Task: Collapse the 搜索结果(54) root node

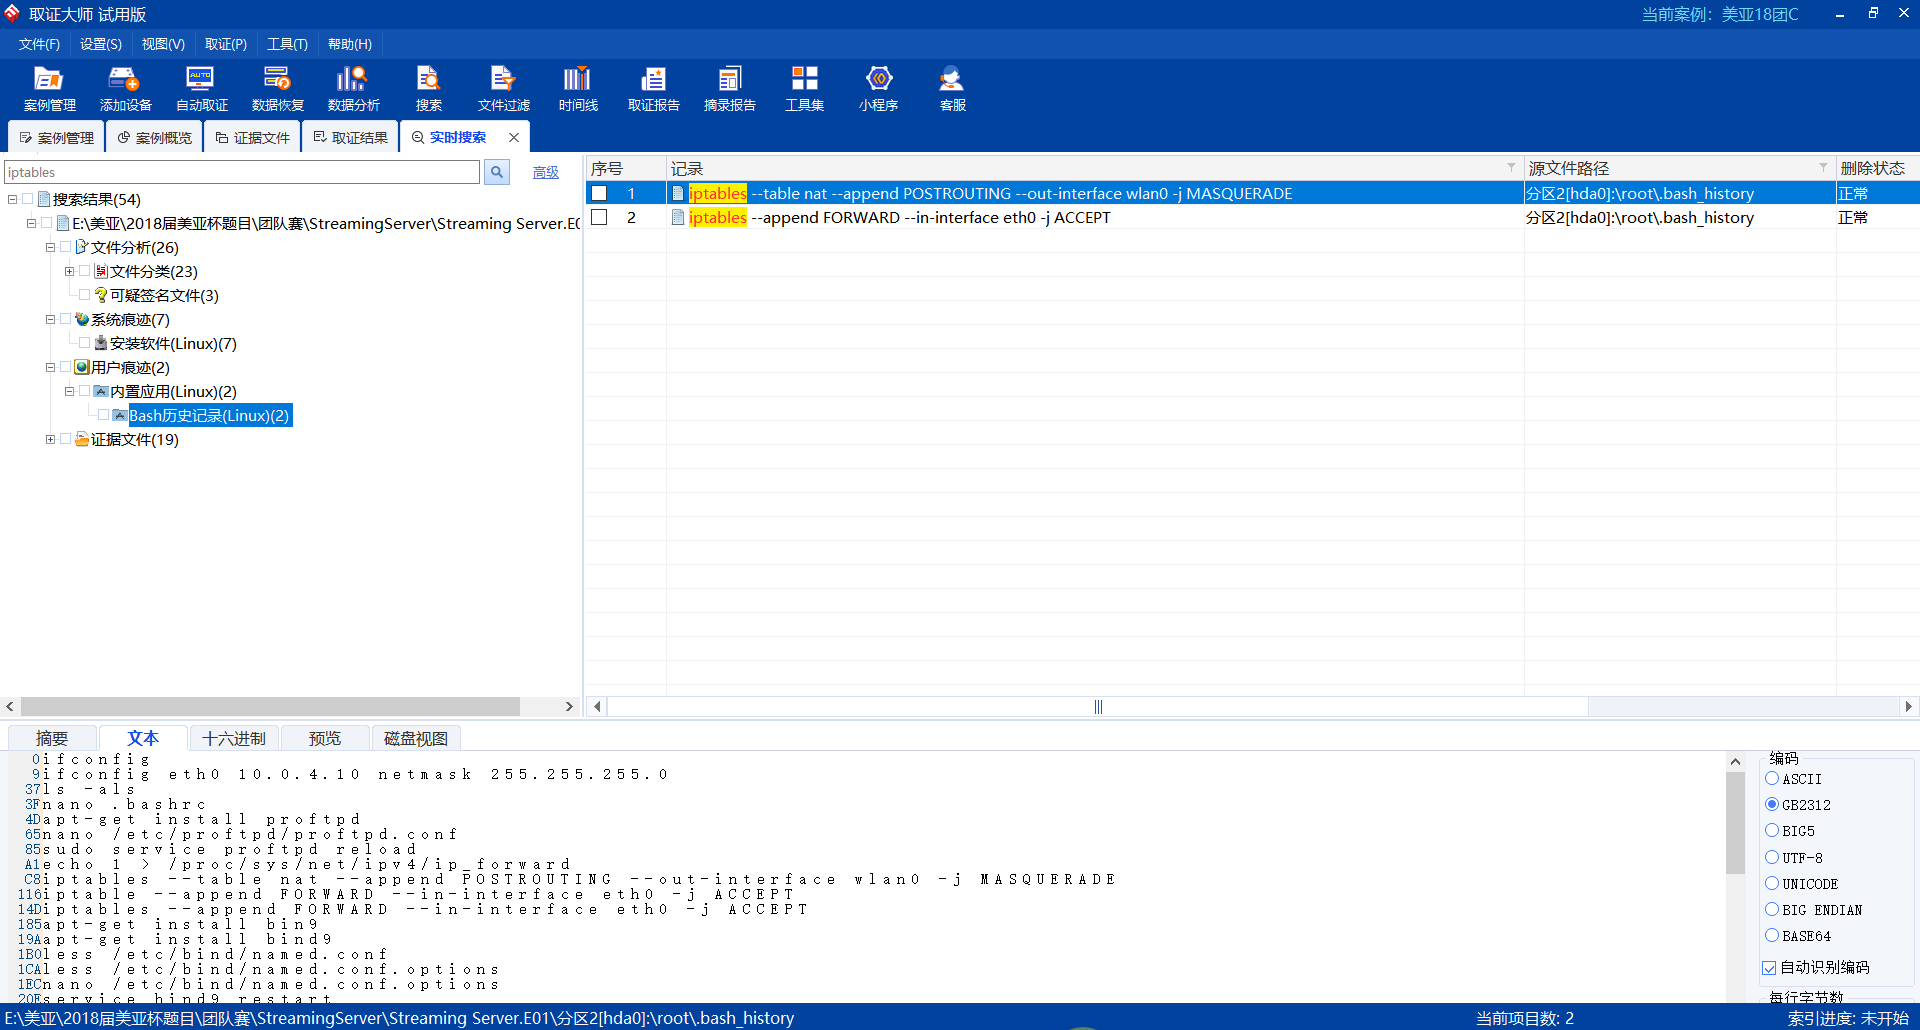Action: 12,199
